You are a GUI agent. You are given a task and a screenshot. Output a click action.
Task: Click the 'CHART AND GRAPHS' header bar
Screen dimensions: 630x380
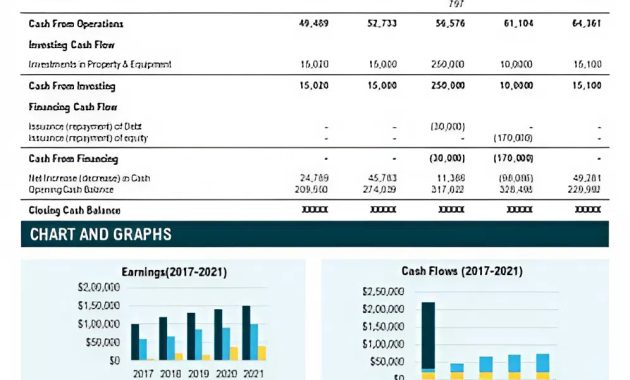[x=315, y=234]
